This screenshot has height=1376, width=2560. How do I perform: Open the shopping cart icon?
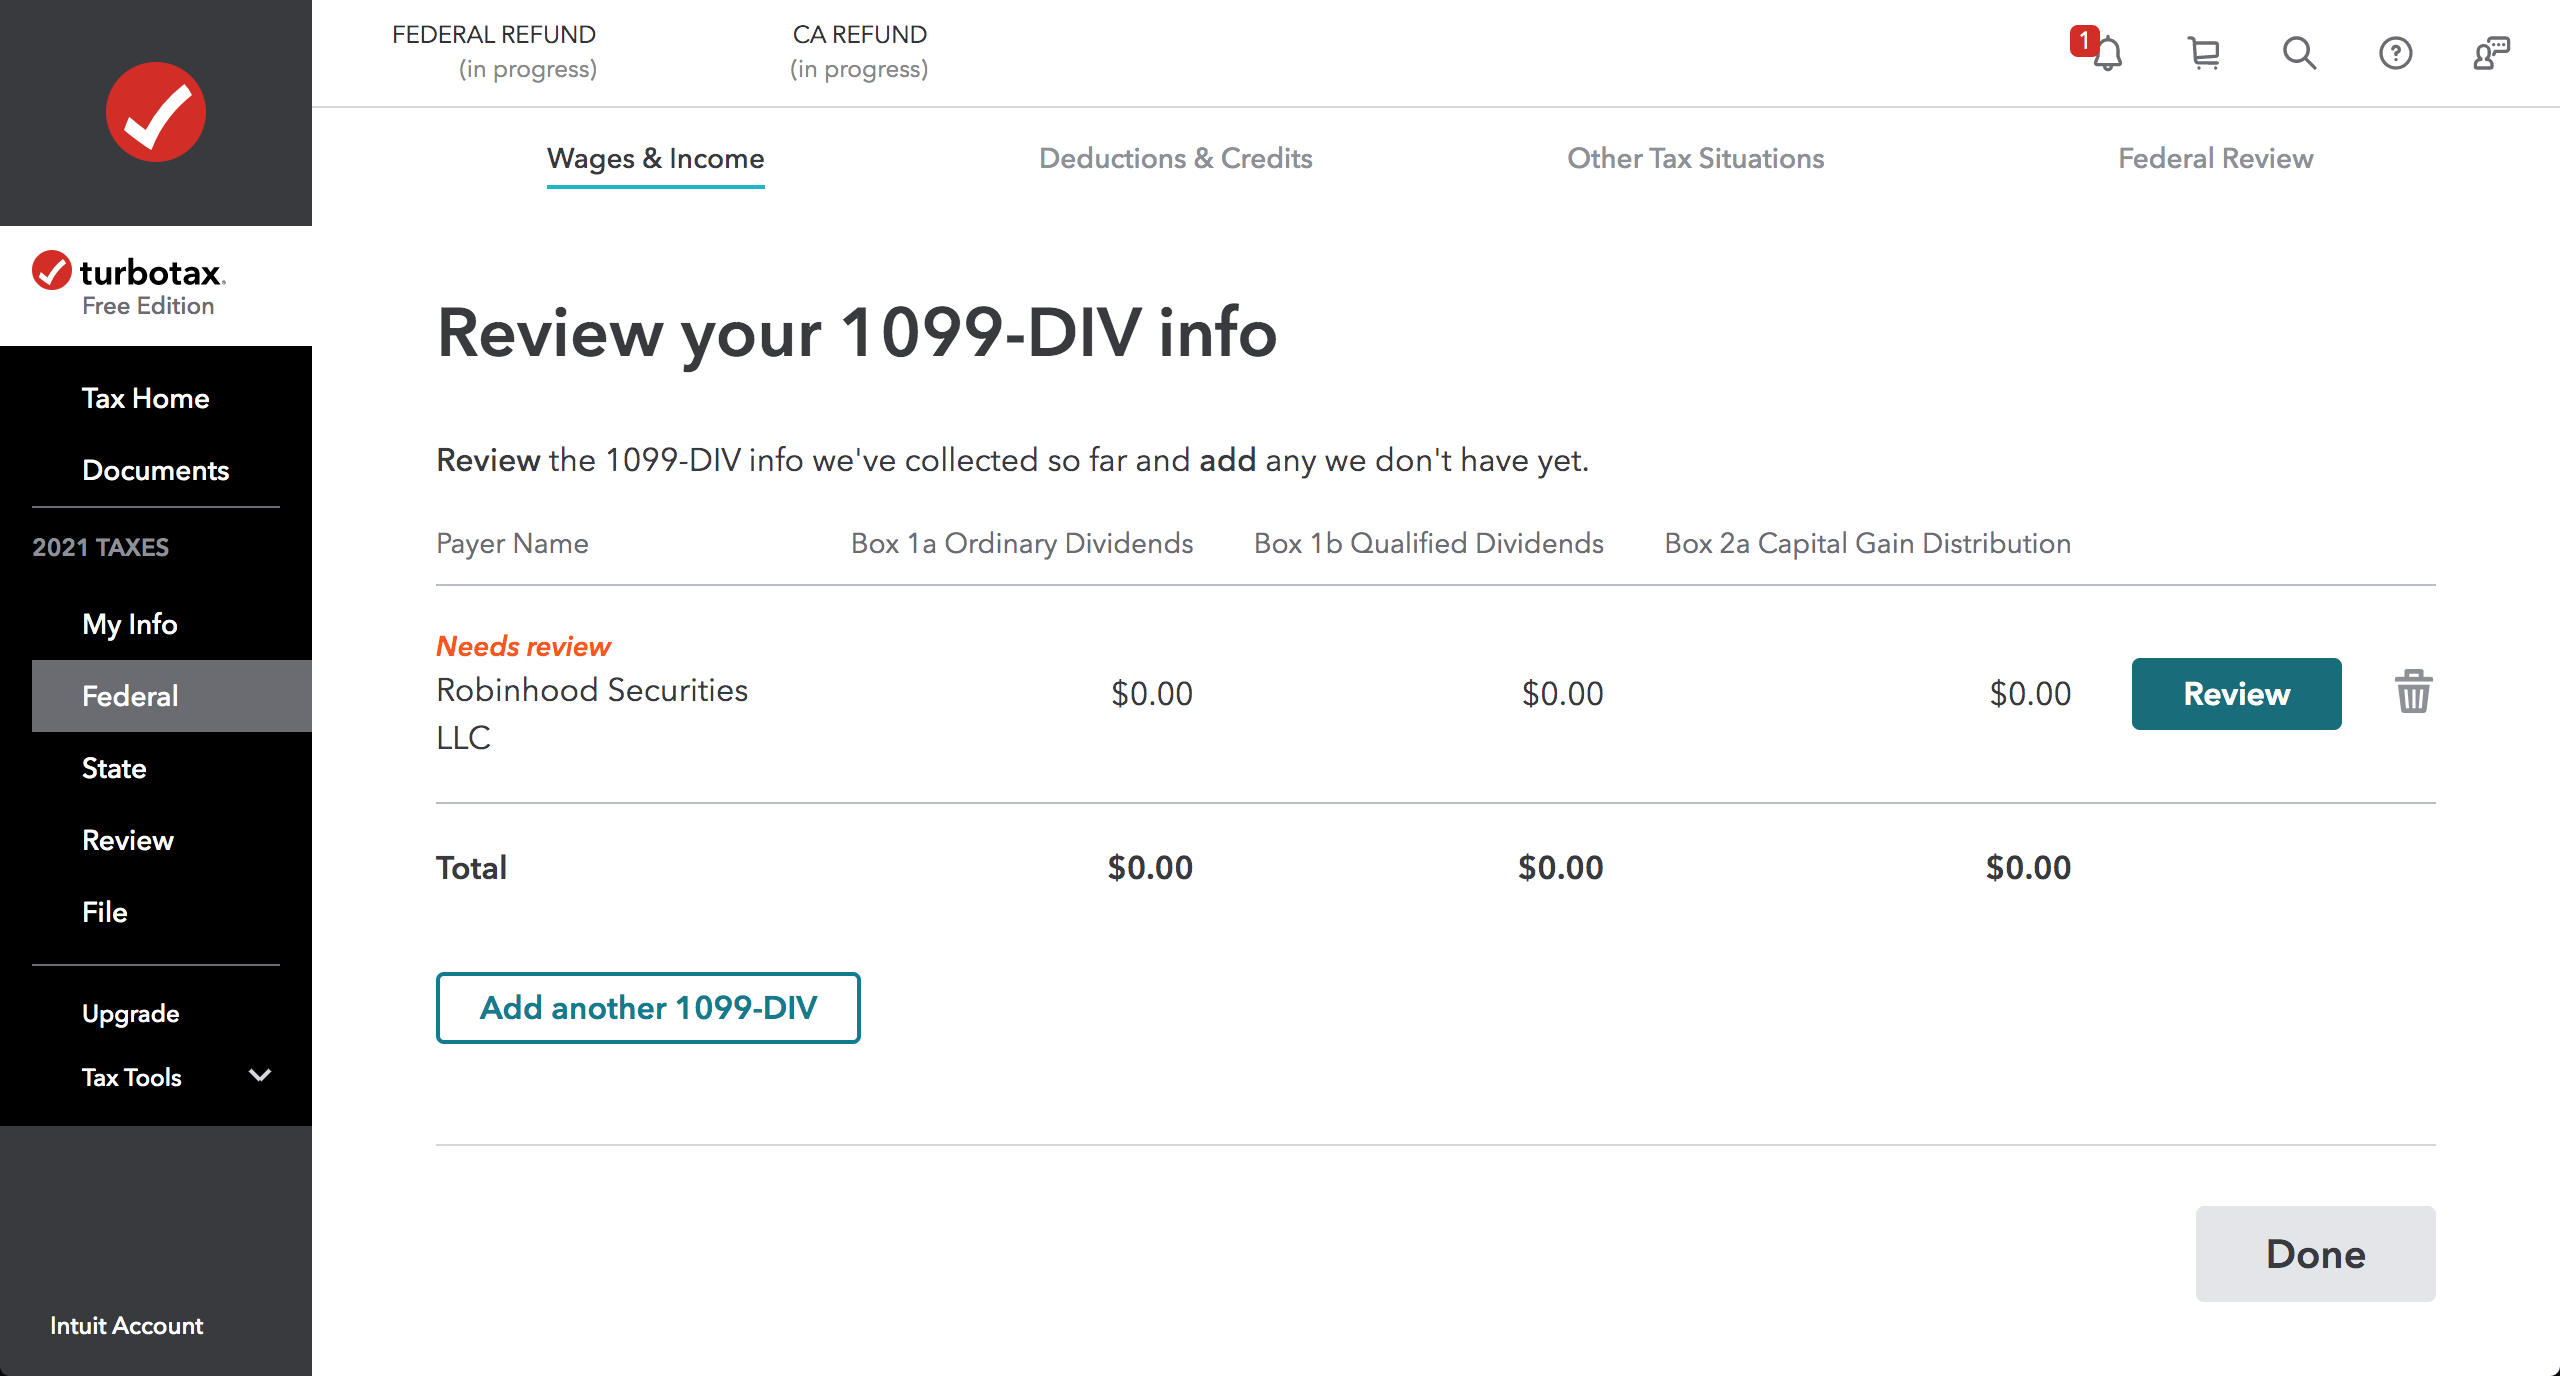2203,52
